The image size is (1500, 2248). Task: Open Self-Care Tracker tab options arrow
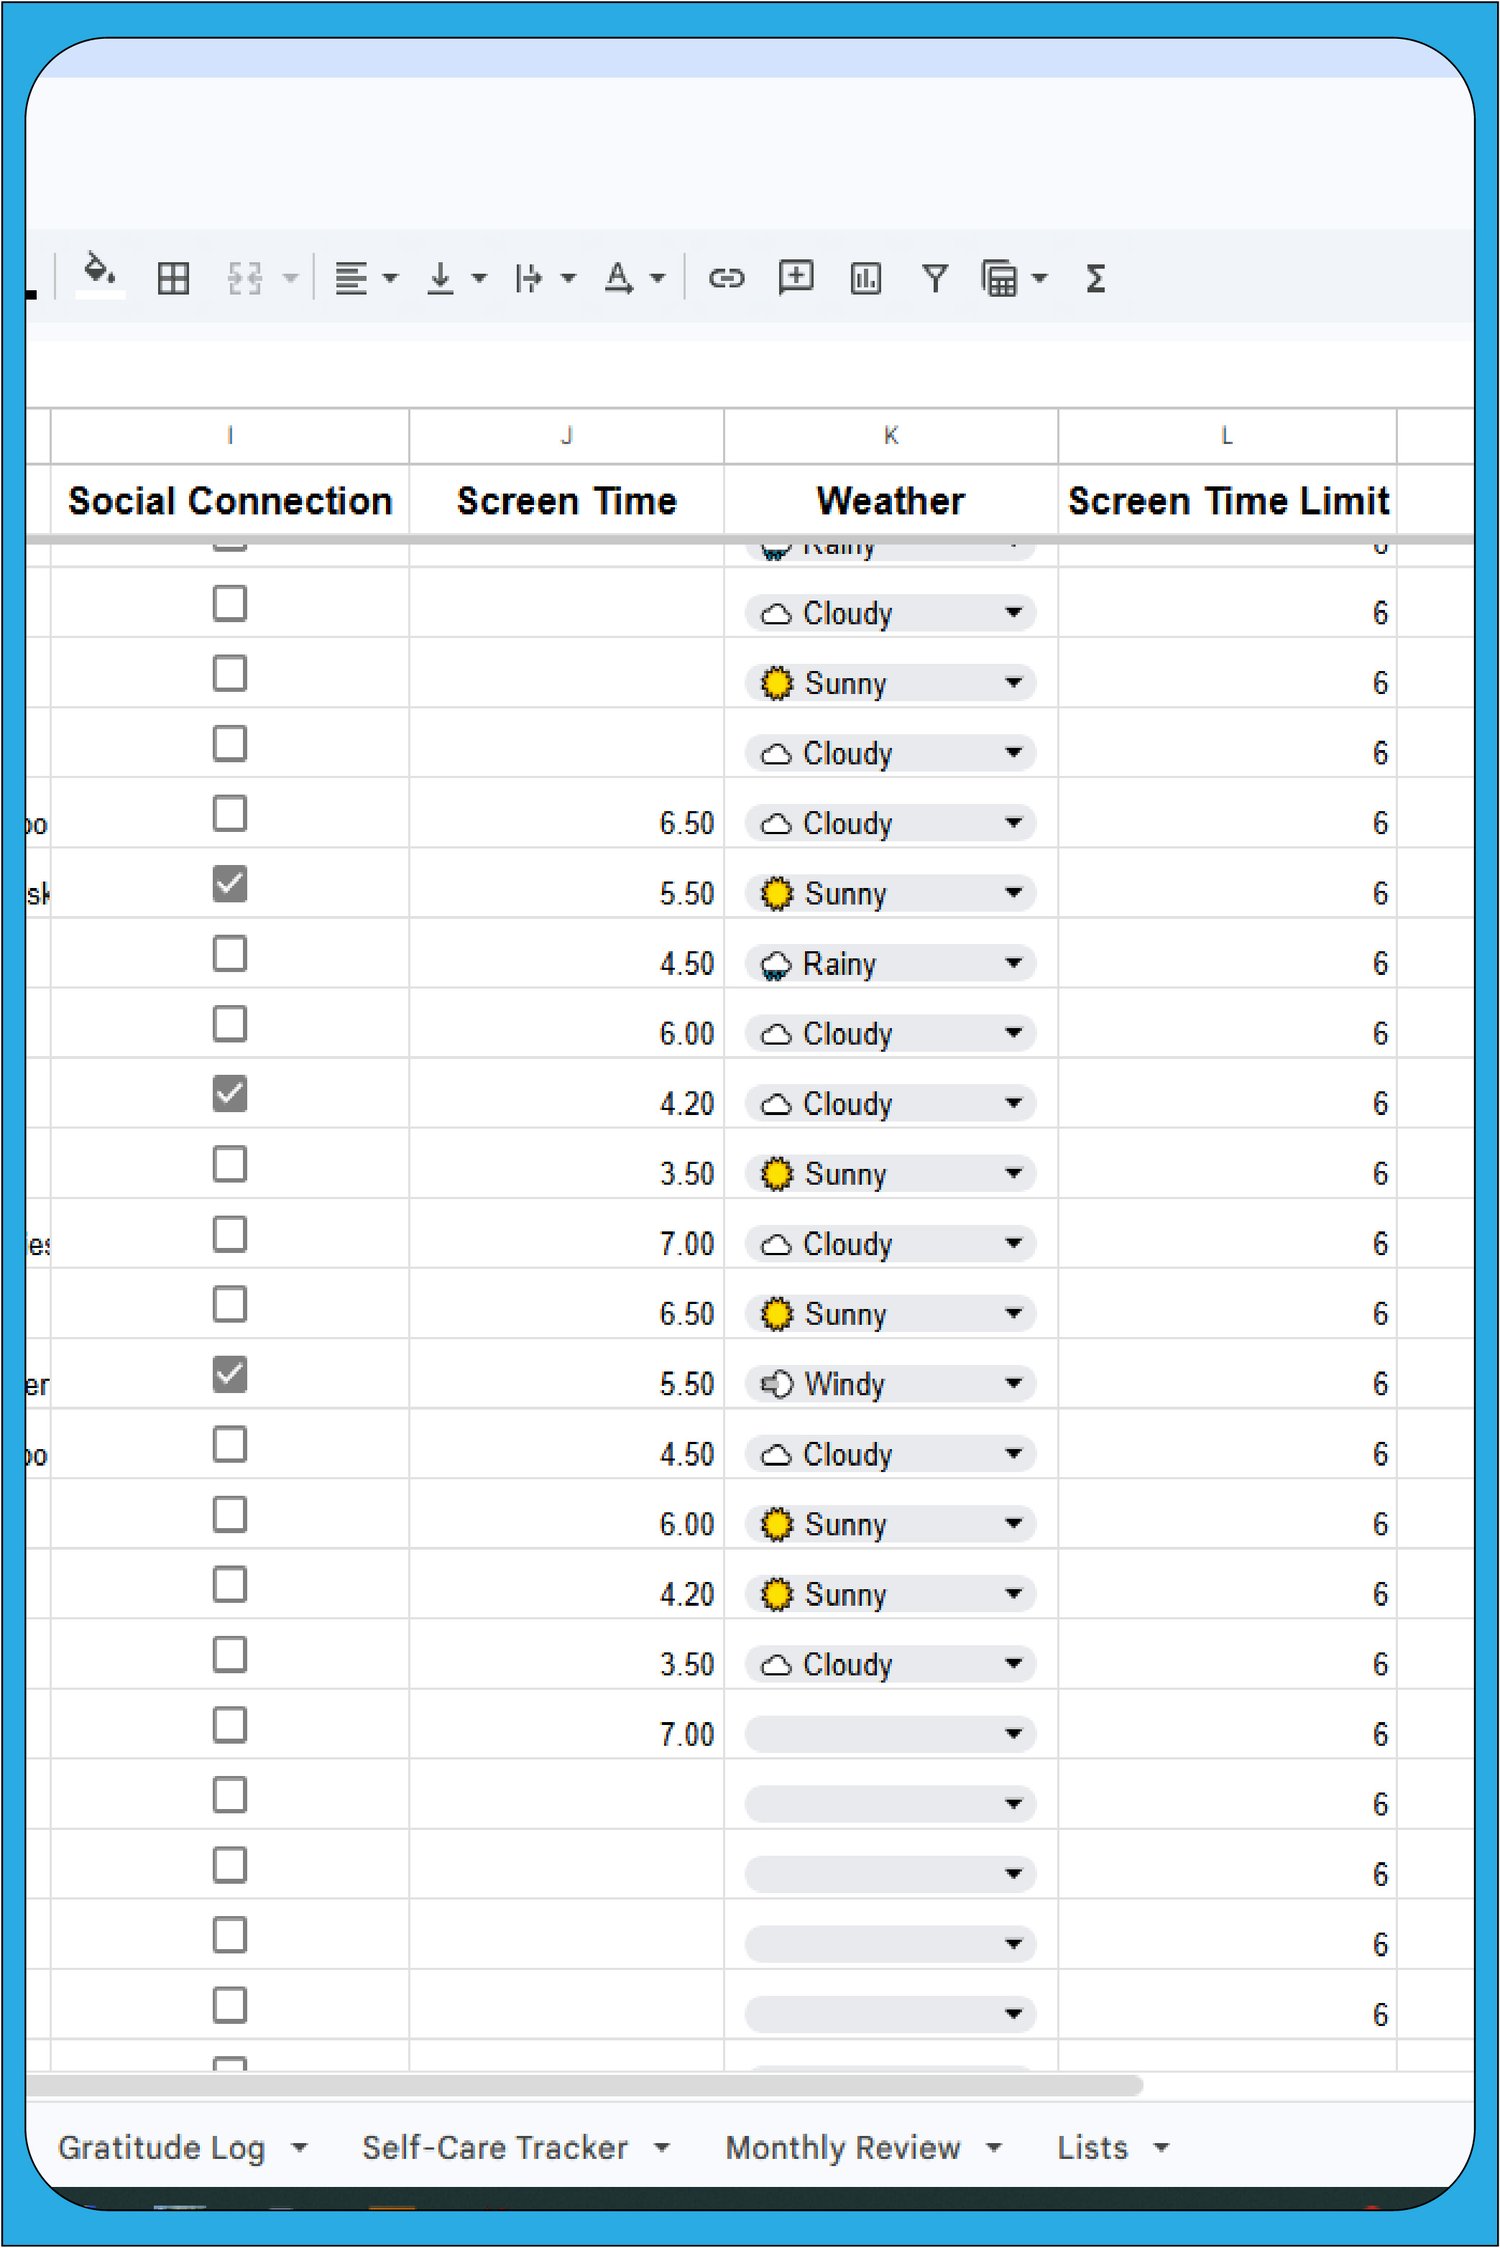tap(662, 2147)
